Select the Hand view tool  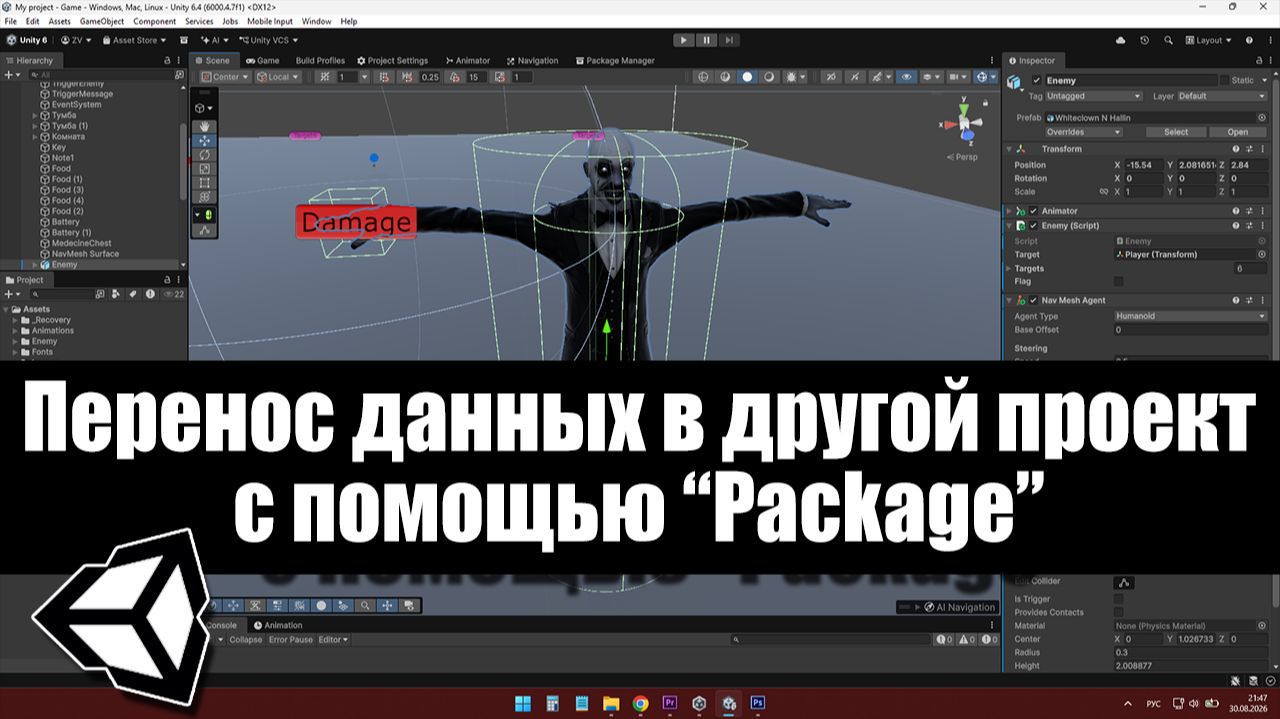(205, 127)
